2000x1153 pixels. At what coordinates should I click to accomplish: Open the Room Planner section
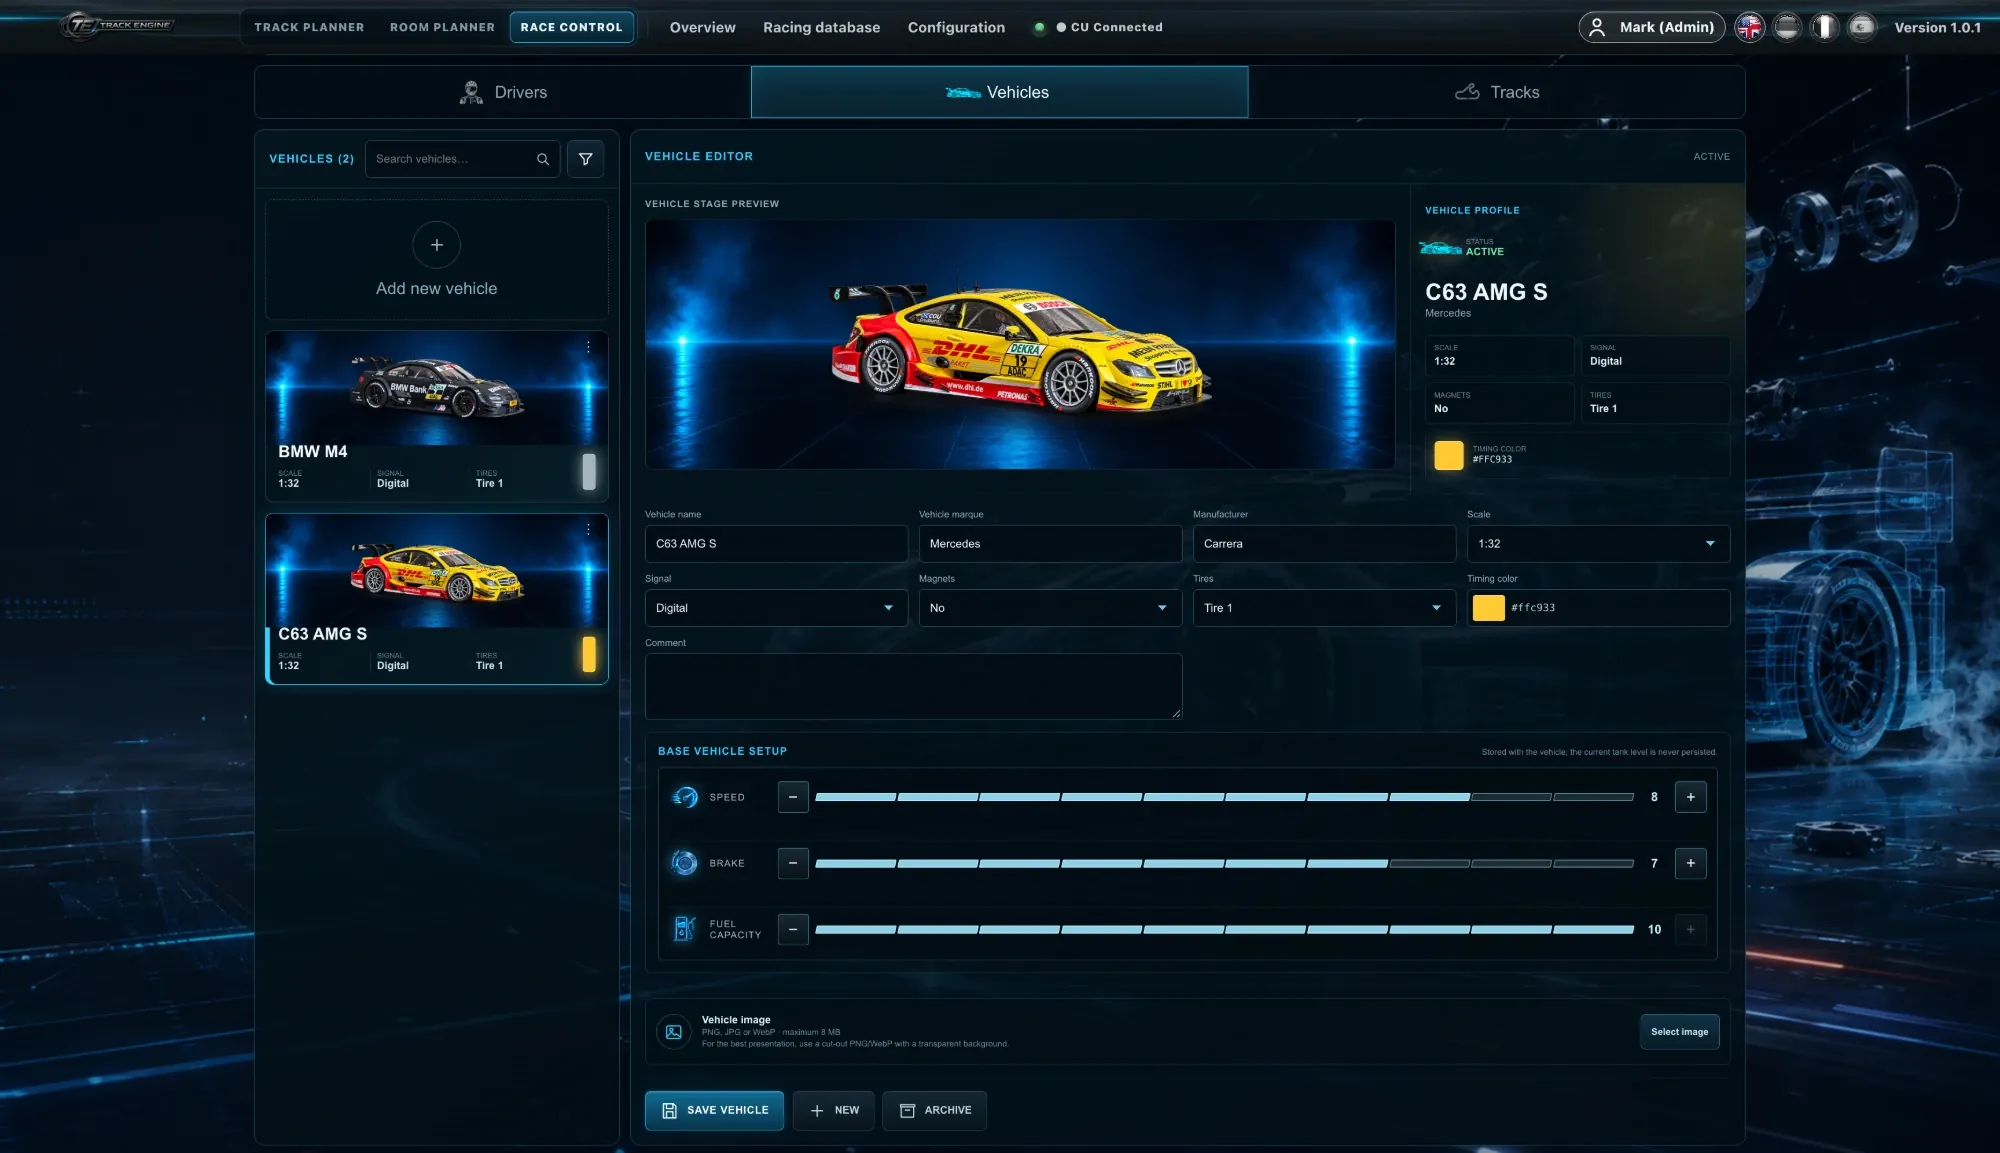point(442,27)
